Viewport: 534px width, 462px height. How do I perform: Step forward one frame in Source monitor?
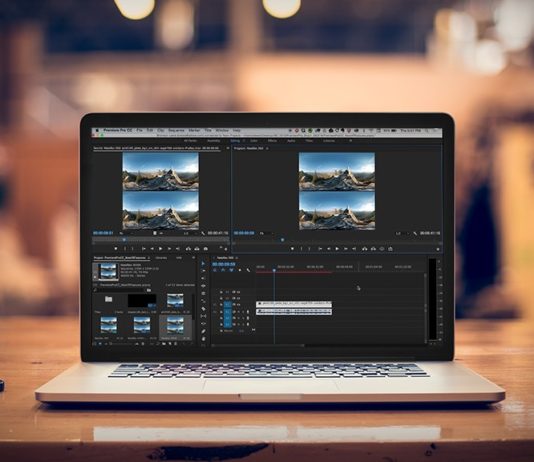click(169, 249)
